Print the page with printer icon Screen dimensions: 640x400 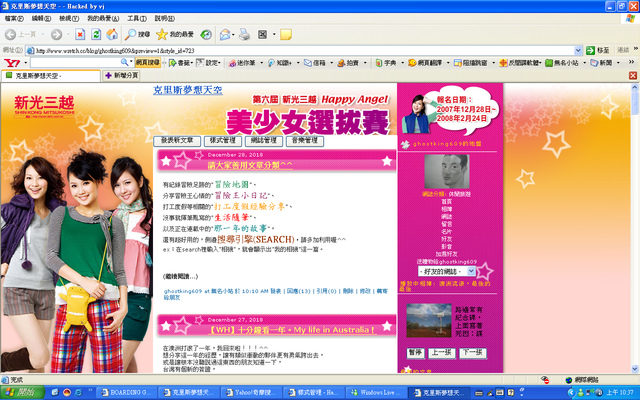point(244,35)
